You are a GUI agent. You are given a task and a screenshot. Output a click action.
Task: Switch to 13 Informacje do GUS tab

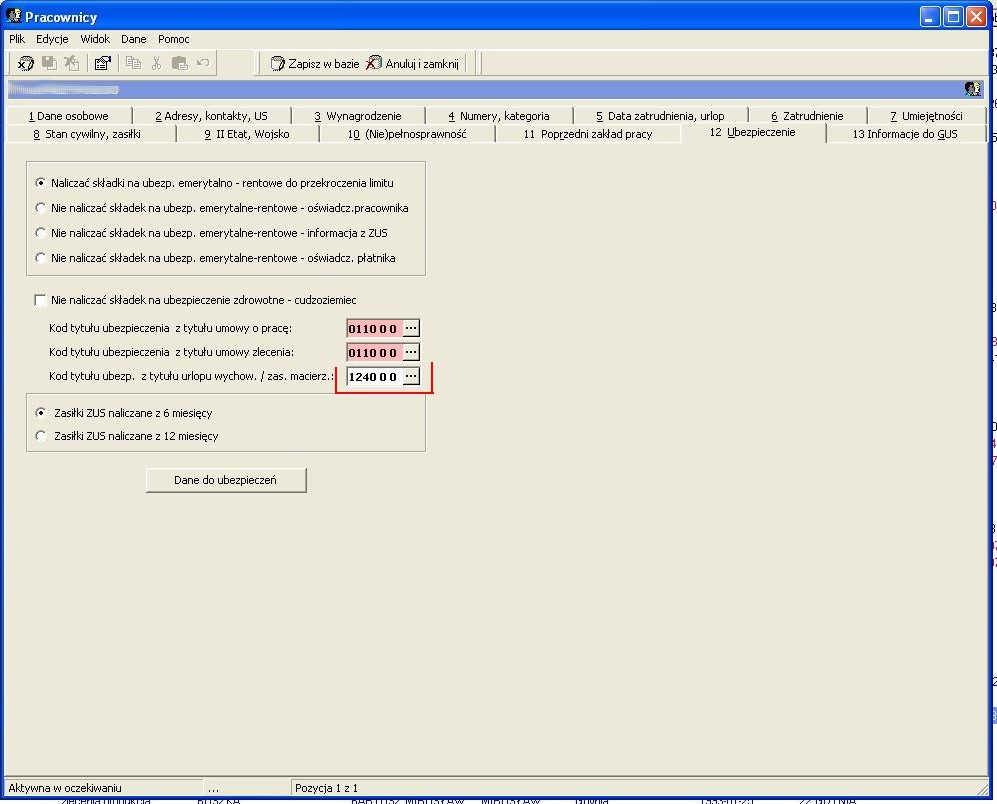tap(905, 134)
